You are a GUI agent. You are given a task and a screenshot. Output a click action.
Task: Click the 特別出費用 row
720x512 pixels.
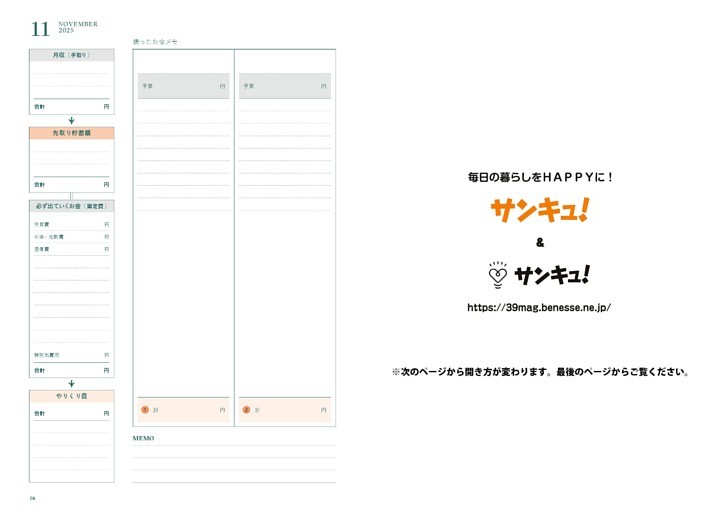click(x=72, y=355)
